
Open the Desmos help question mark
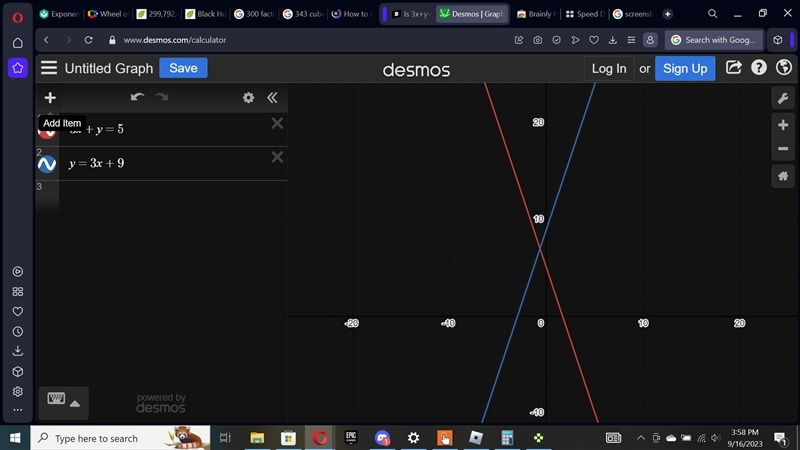coord(759,68)
